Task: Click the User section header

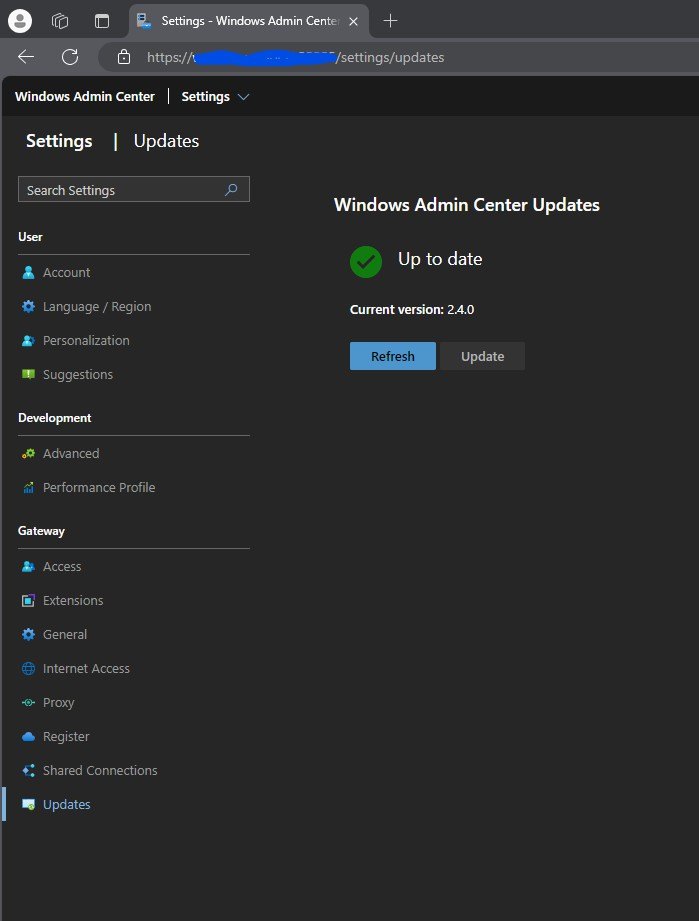Action: [x=30, y=237]
